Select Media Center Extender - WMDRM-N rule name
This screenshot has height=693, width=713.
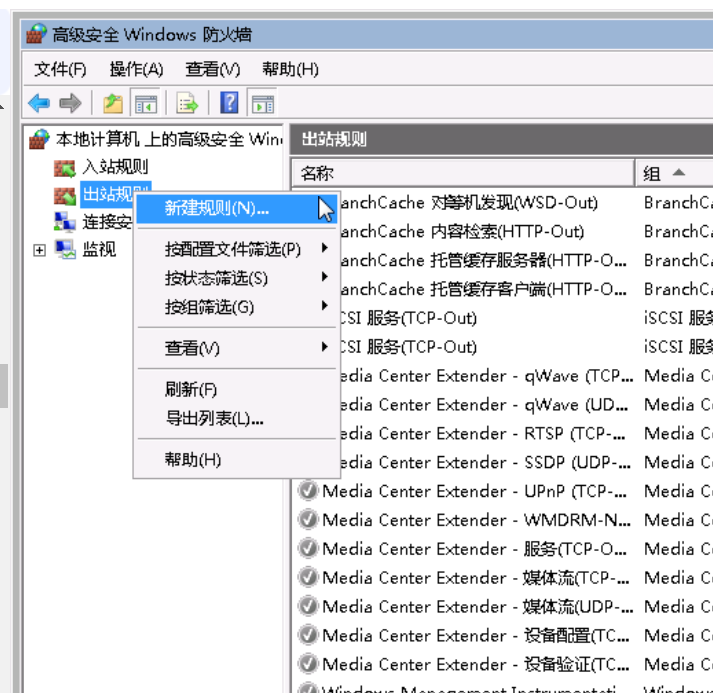coord(477,520)
